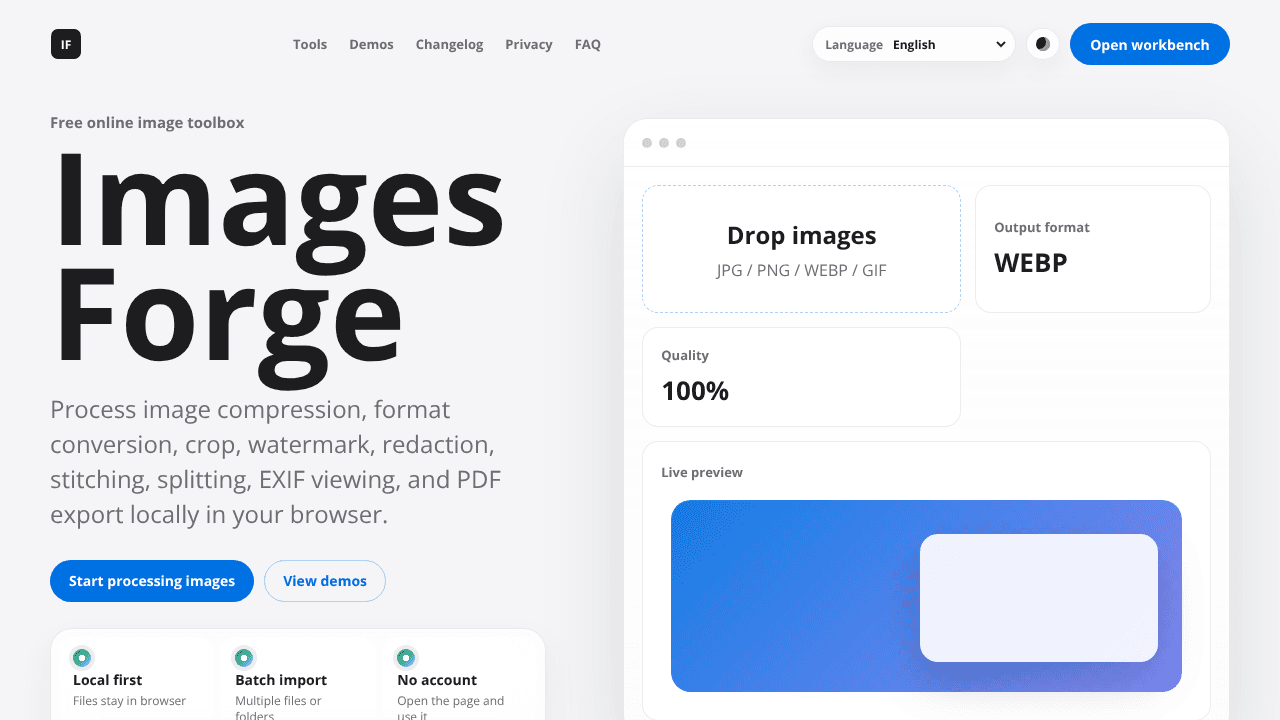The image size is (1280, 720).
Task: Click the Drop images upload area
Action: pos(801,249)
